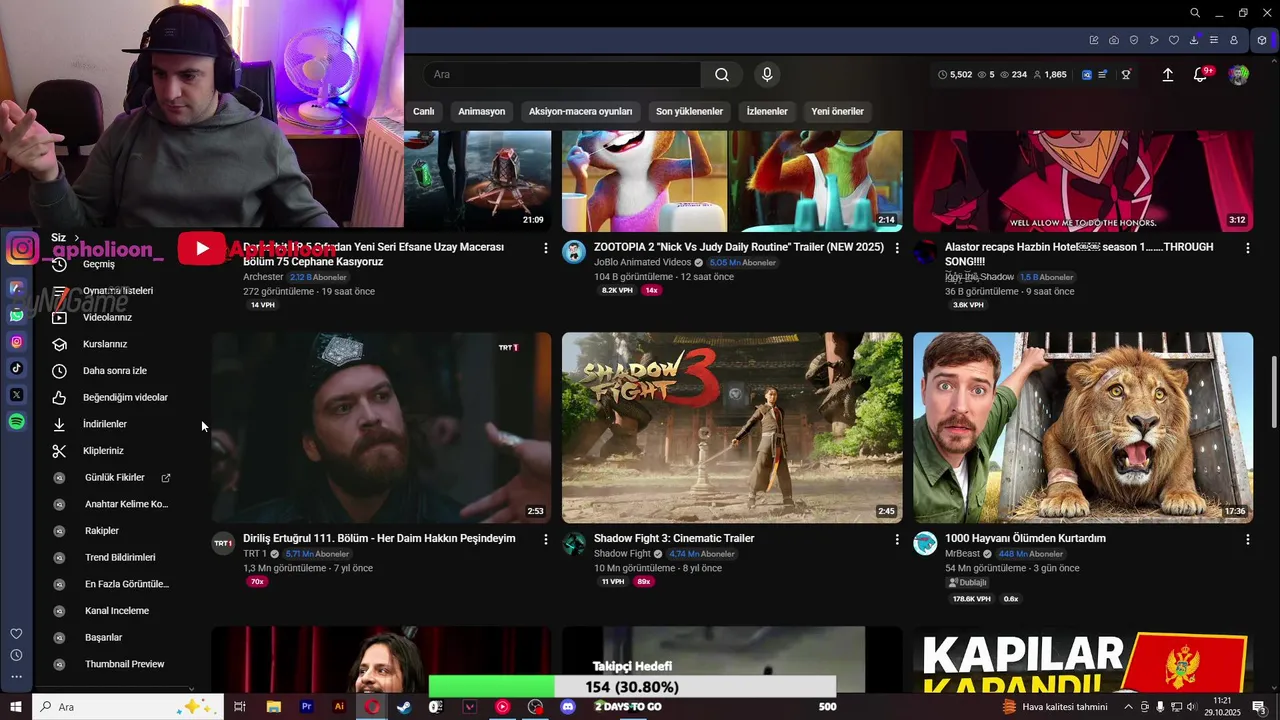Click the sidebar three-dots more icon
The image size is (1280, 720).
tap(16, 677)
